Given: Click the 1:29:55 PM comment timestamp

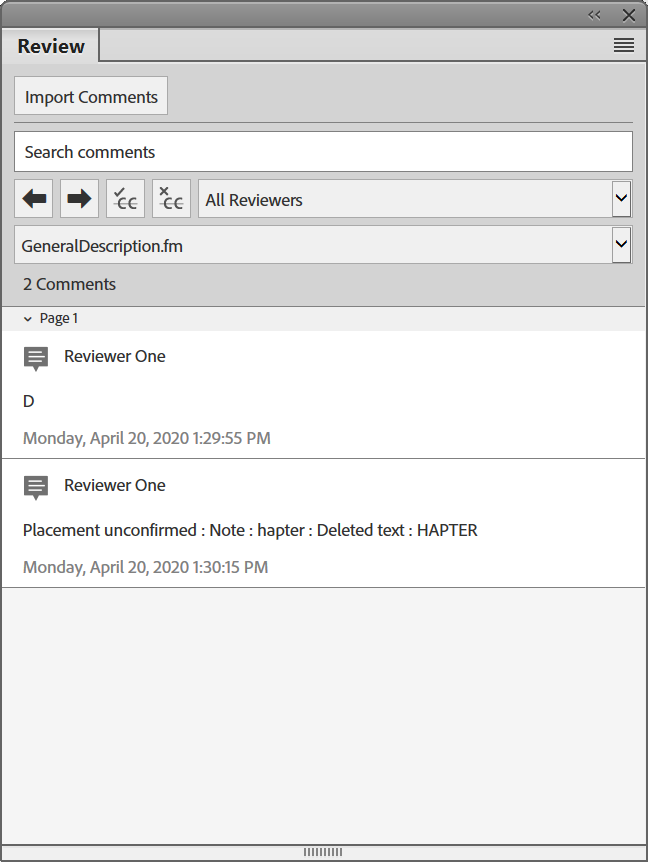Looking at the screenshot, I should point(146,438).
